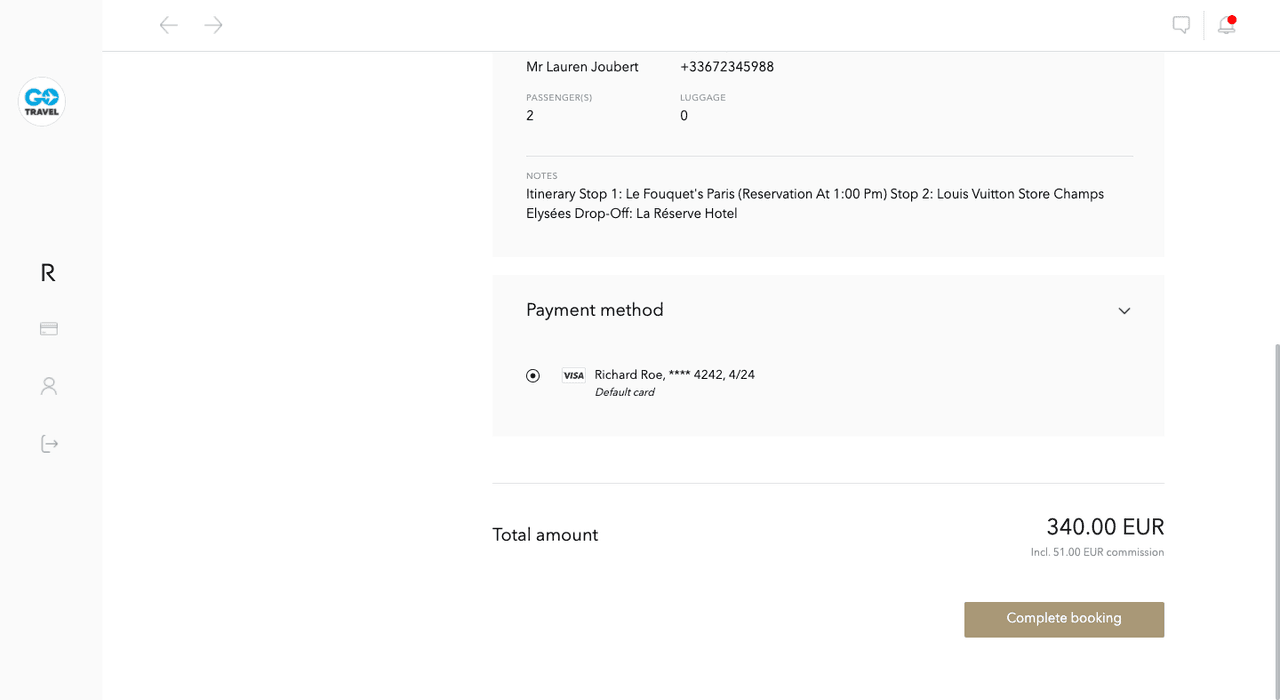
Task: Click the Payment method section heading
Action: 595,310
